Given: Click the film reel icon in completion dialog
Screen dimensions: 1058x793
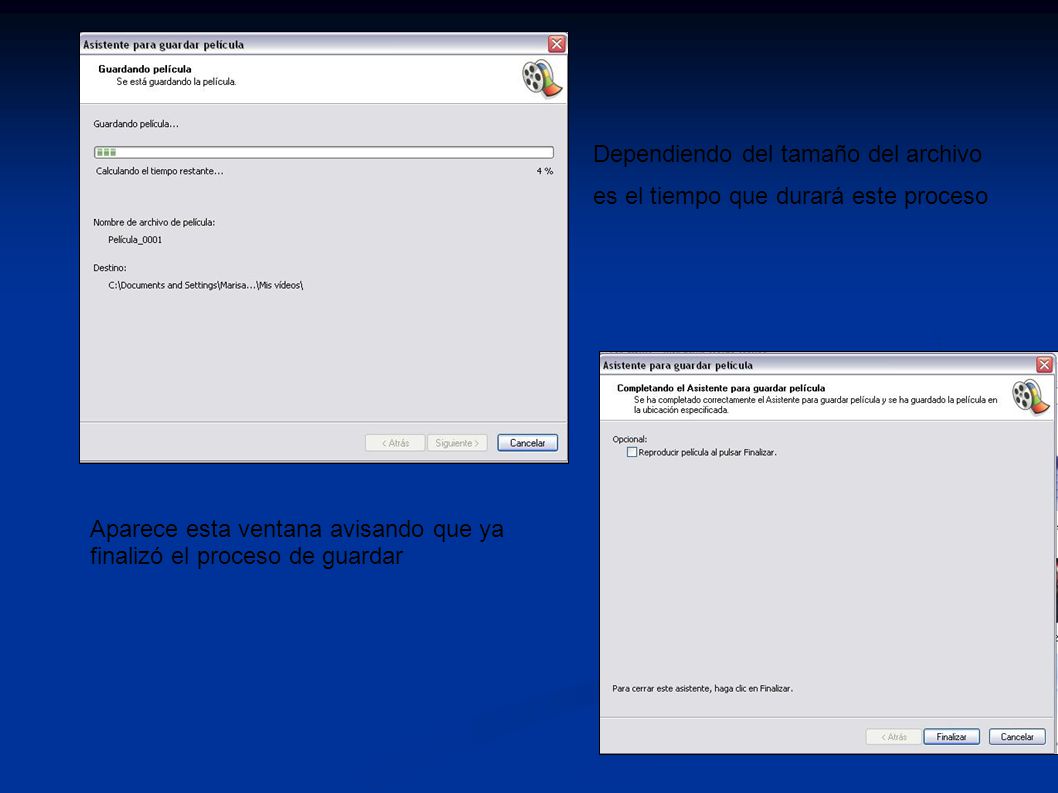Looking at the screenshot, I should click(1030, 396).
